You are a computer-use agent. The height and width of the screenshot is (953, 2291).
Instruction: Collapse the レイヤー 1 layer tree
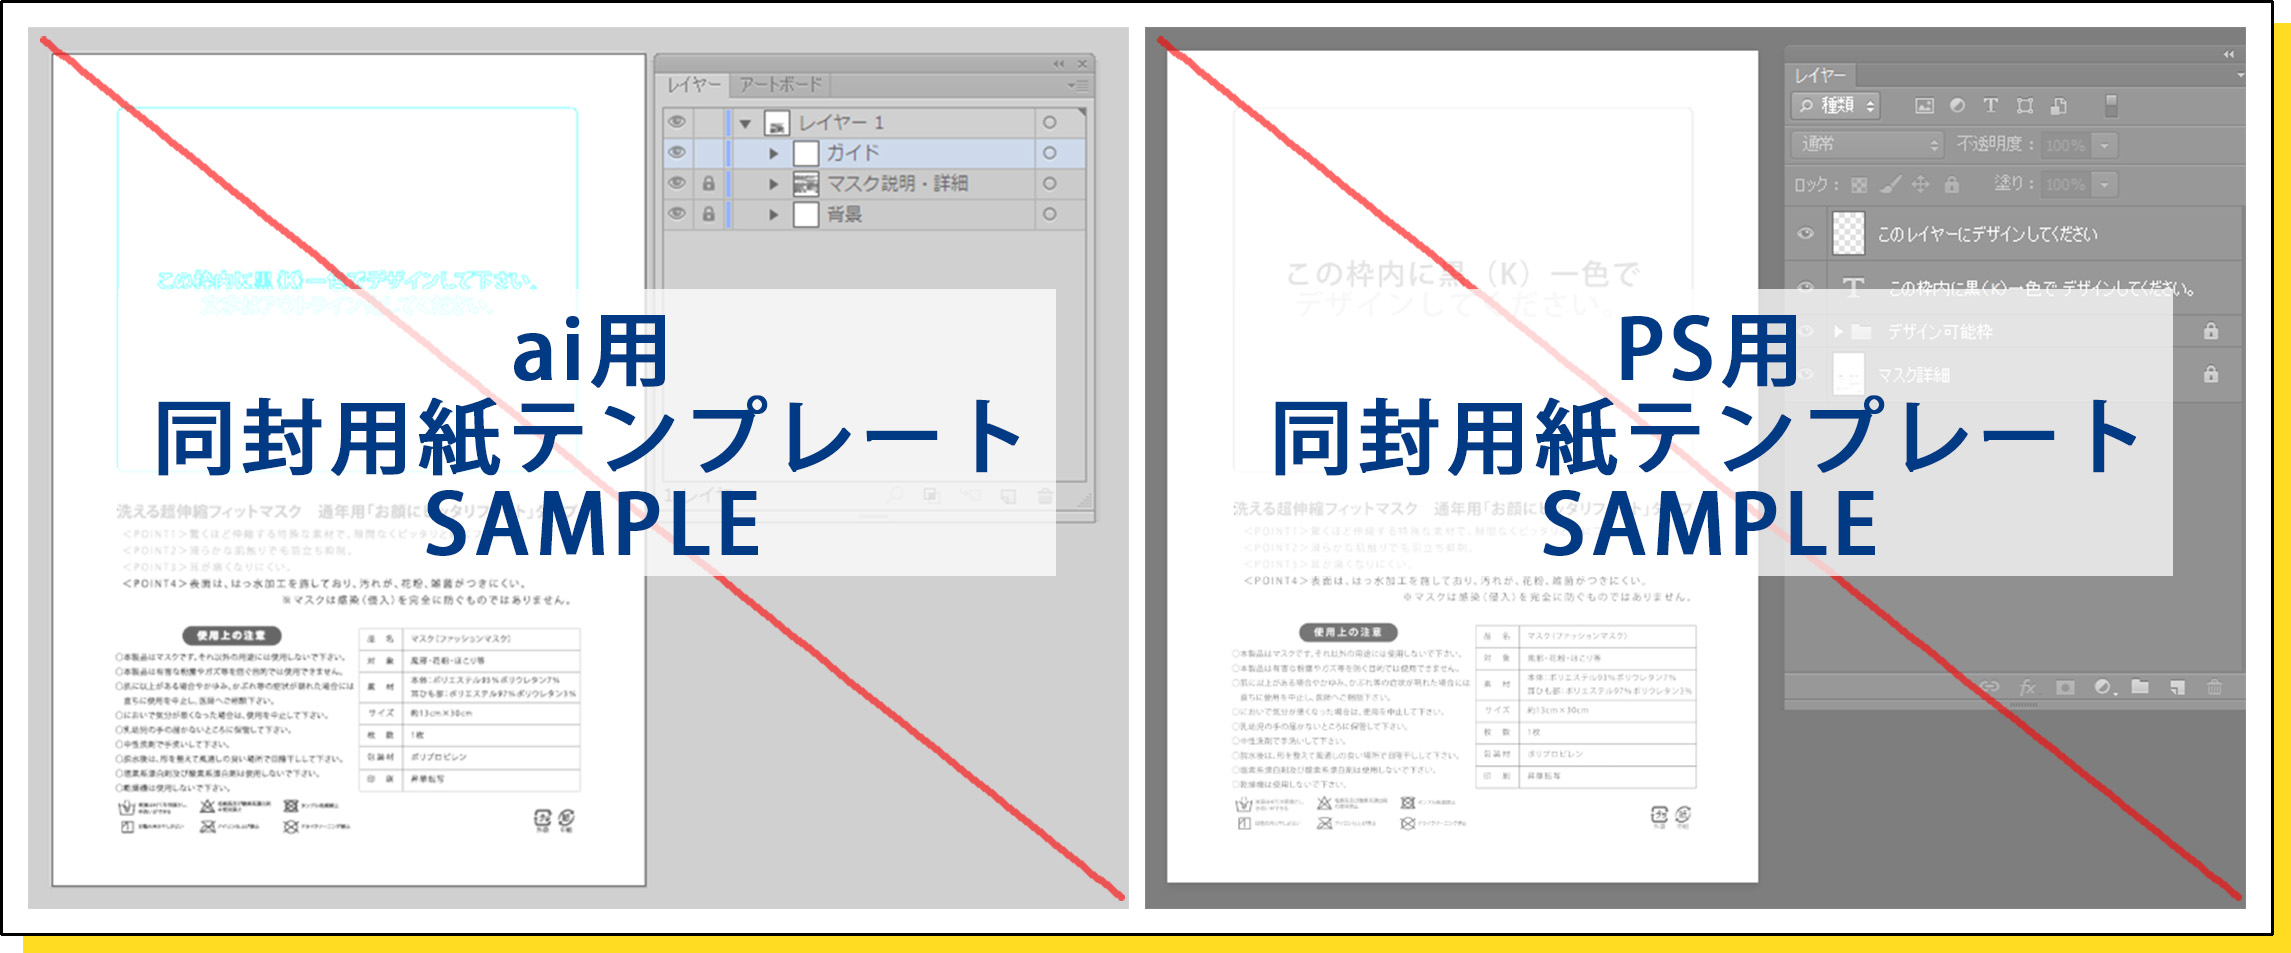point(745,124)
